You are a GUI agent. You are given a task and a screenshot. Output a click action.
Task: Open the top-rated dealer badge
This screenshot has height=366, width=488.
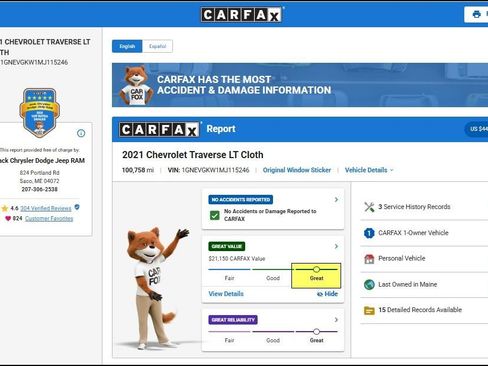point(40,113)
